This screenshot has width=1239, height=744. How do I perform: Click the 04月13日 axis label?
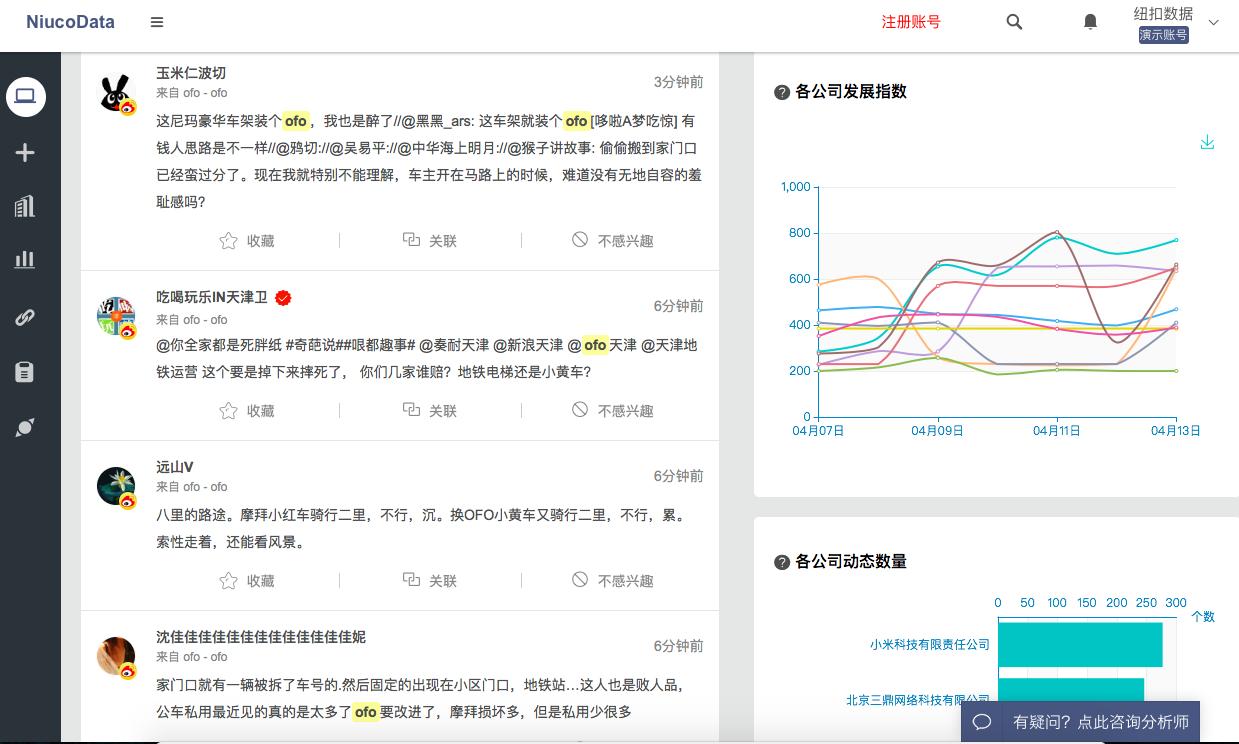1176,431
